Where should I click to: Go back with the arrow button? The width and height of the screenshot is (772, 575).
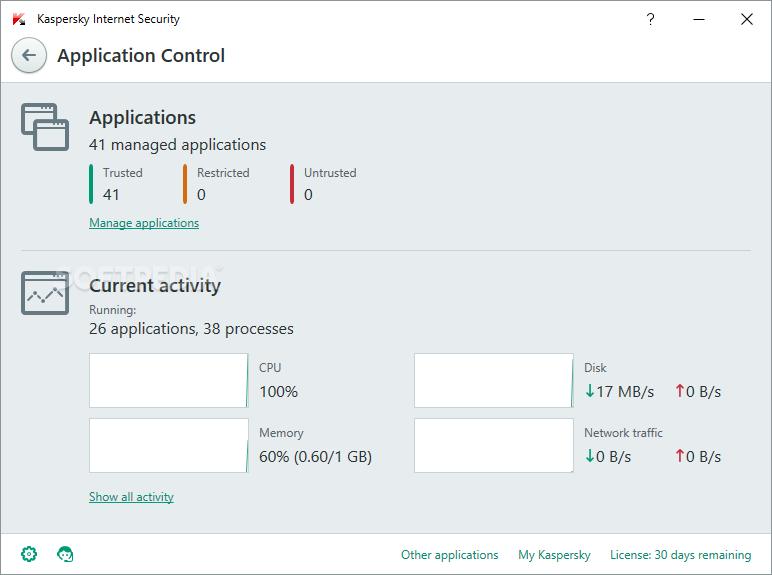tap(29, 55)
